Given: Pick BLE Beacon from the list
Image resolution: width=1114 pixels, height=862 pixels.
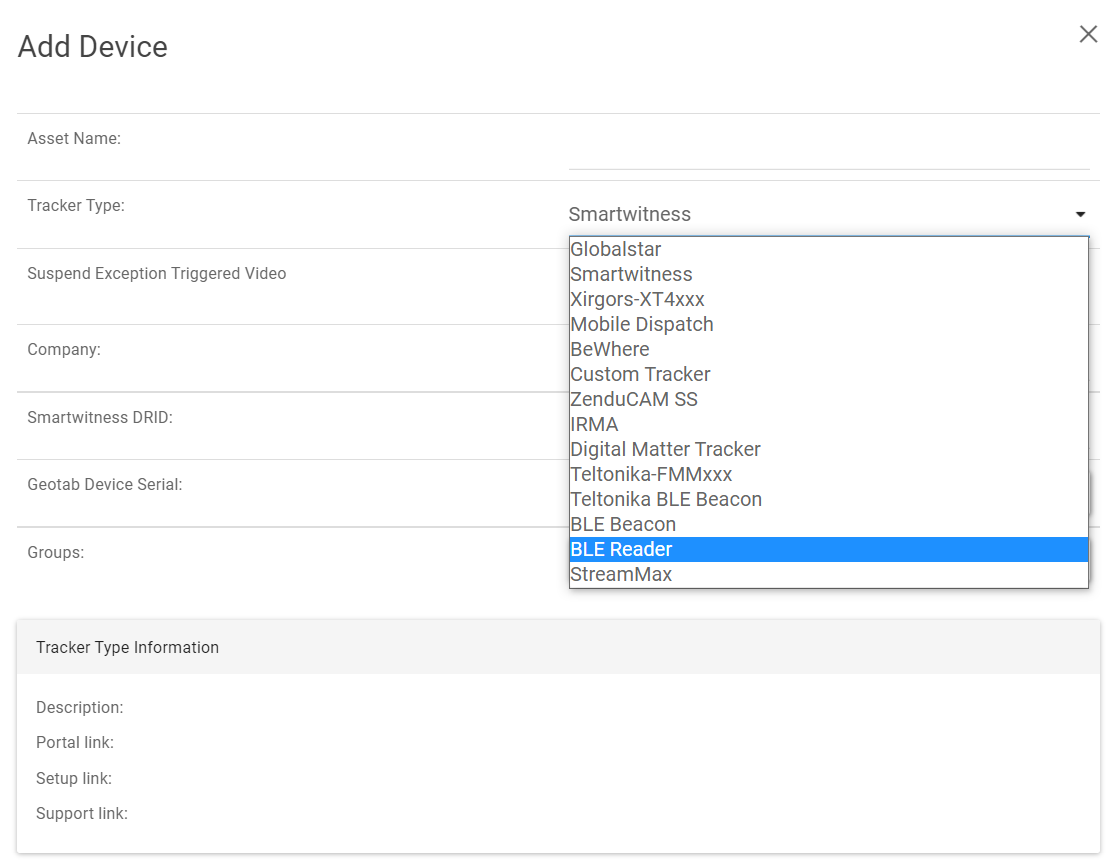Looking at the screenshot, I should click(828, 524).
